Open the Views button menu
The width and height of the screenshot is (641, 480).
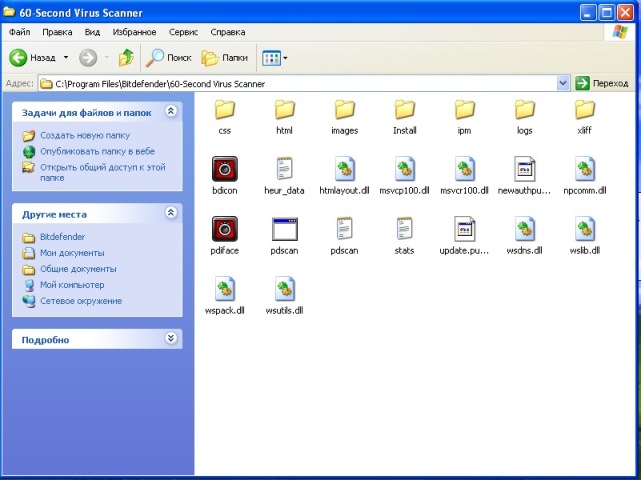pos(274,58)
